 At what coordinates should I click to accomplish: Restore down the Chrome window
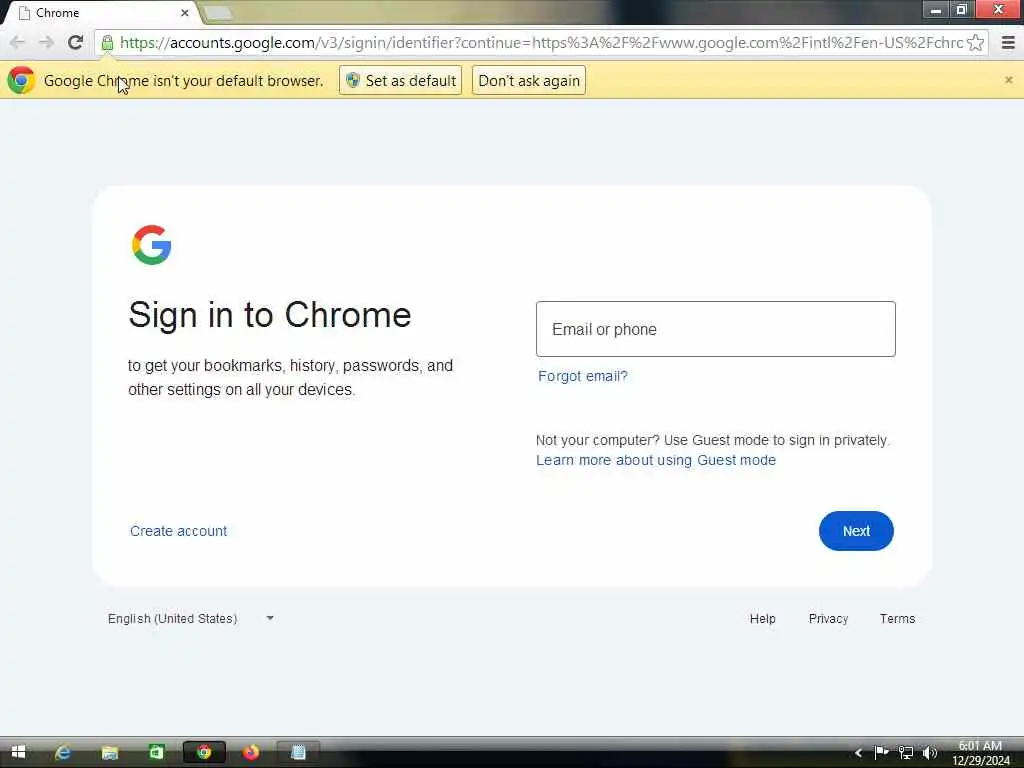point(961,10)
